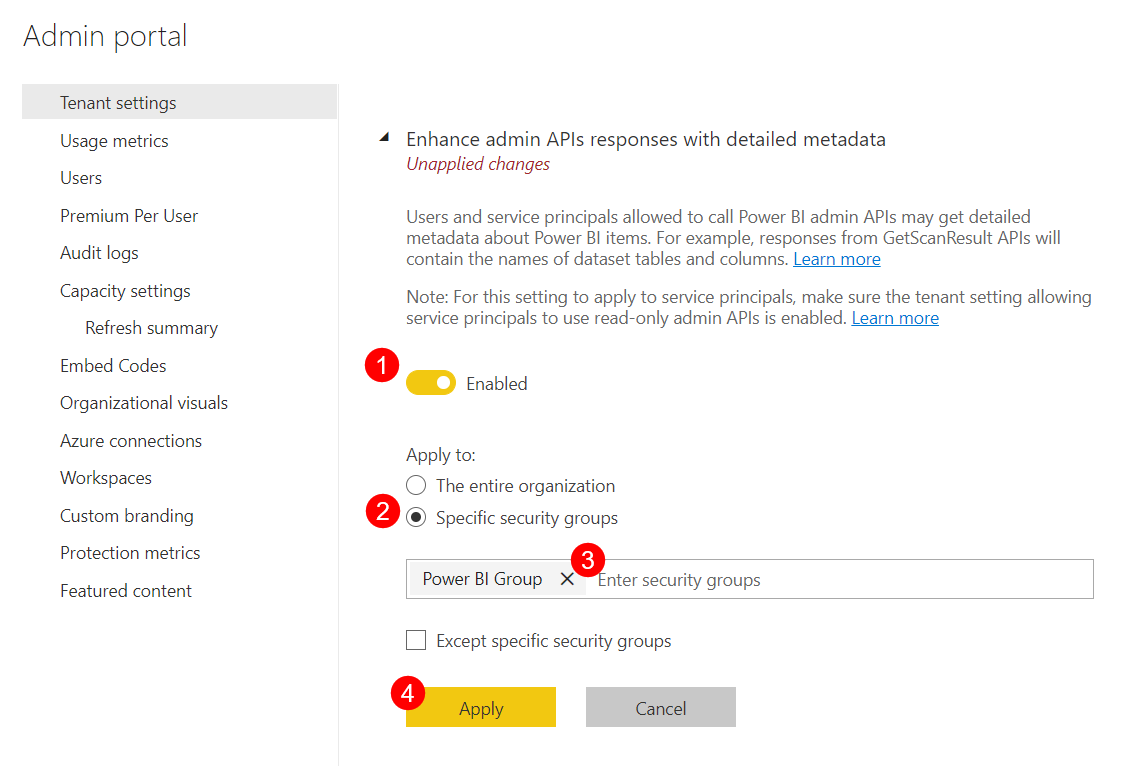Open the Embed Codes page
Image resolution: width=1145 pixels, height=766 pixels.
[113, 365]
